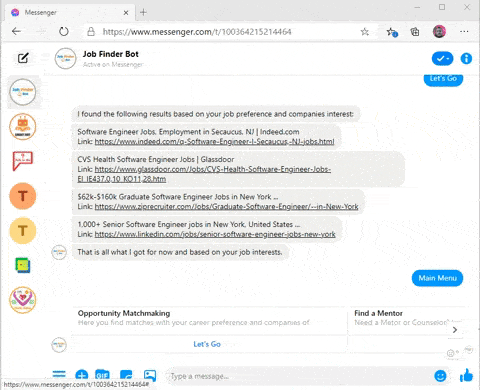
Task: Choose a sticker icon in composer
Action: (126, 375)
